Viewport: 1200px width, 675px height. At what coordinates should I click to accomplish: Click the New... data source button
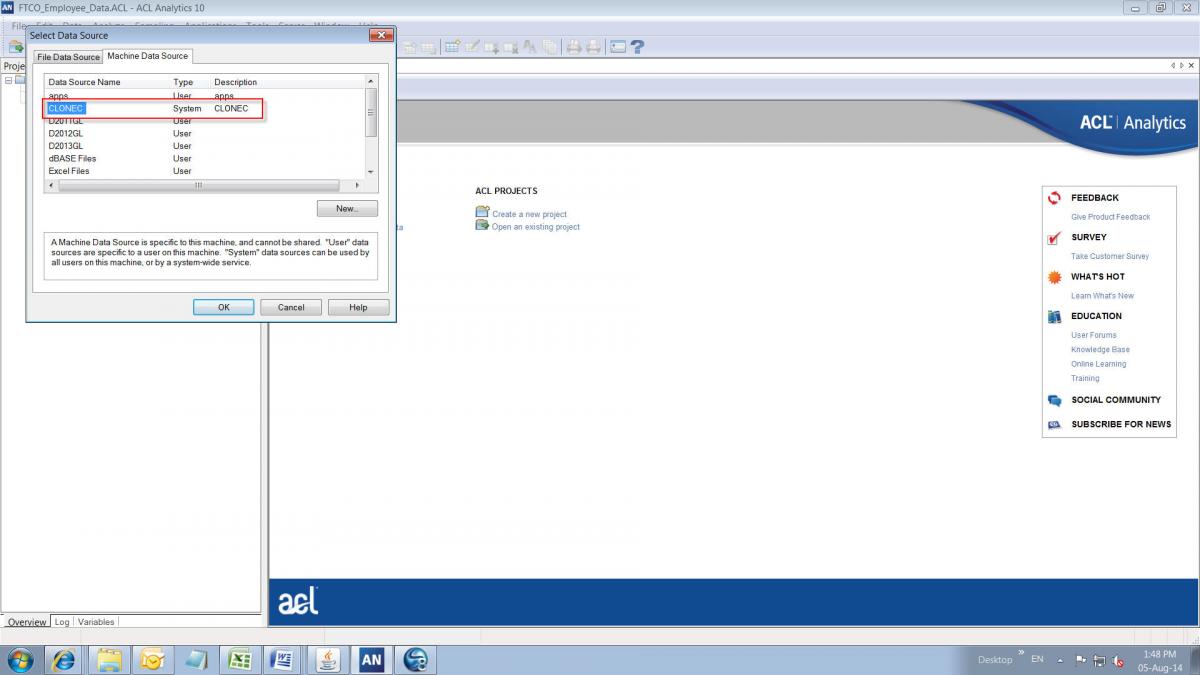coord(347,208)
